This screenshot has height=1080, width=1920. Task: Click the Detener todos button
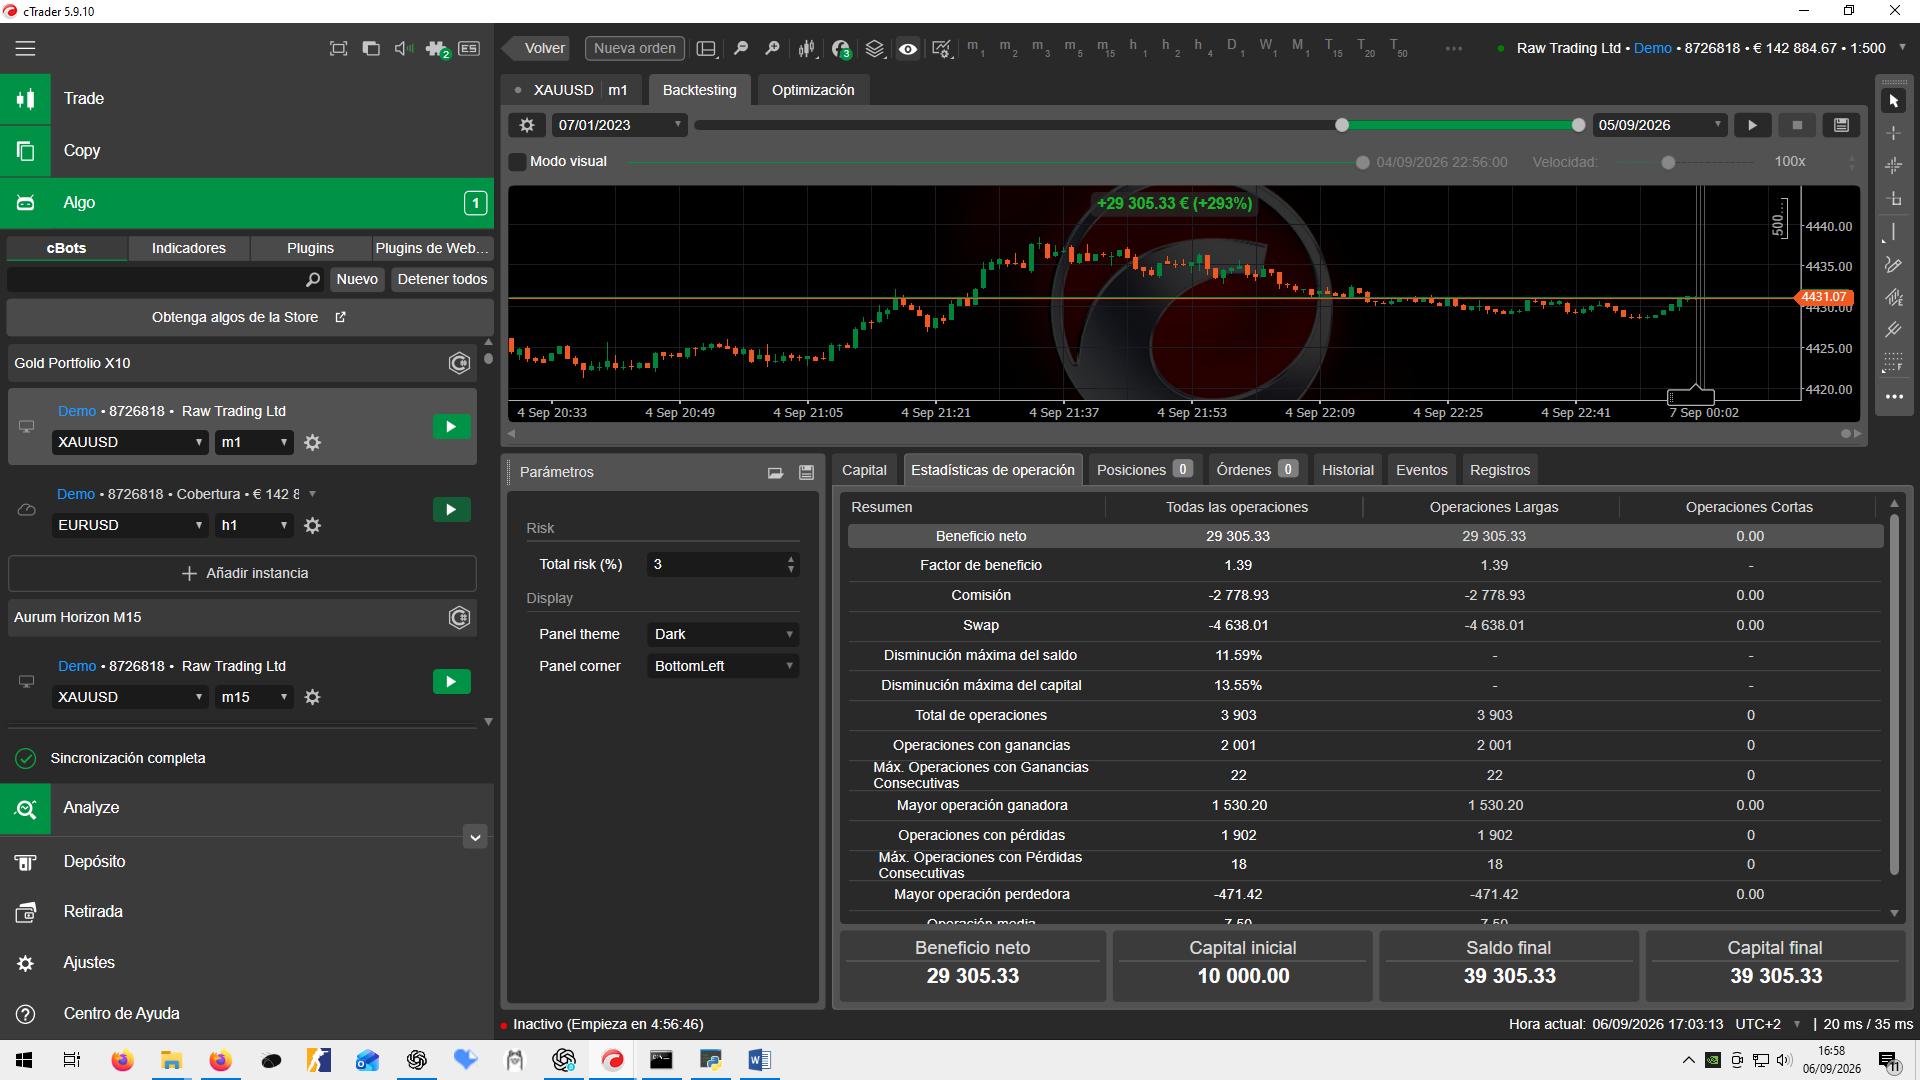442,279
